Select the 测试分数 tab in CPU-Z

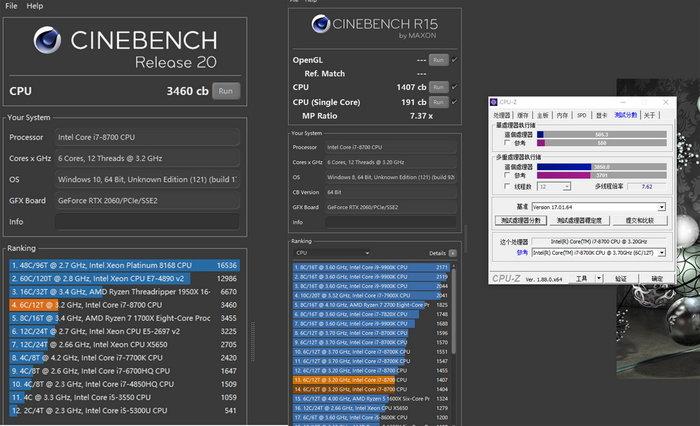(625, 115)
